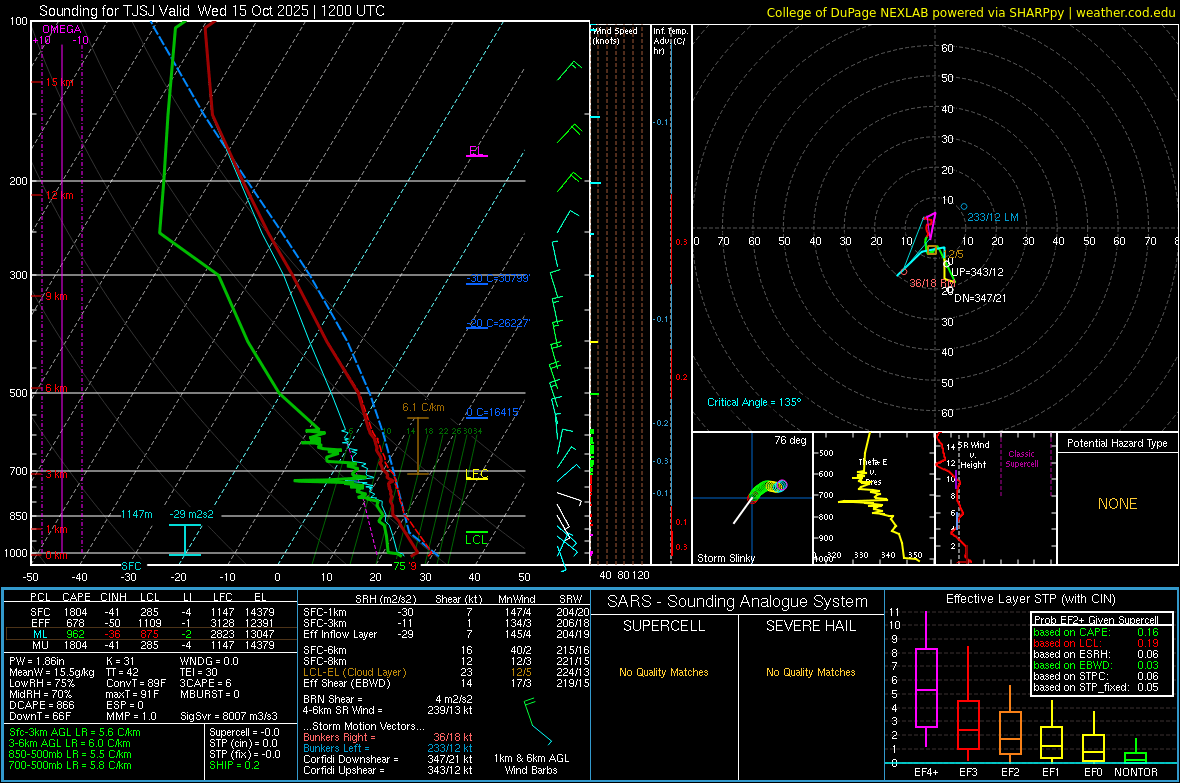Image resolution: width=1180 pixels, height=783 pixels.
Task: Click the 'SR Wind v. Height' panel label
Action: (972, 455)
